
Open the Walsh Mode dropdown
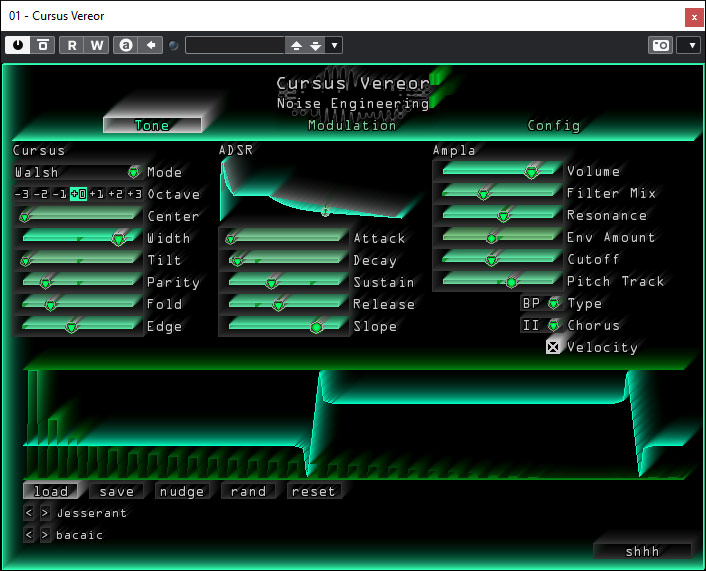click(77, 172)
